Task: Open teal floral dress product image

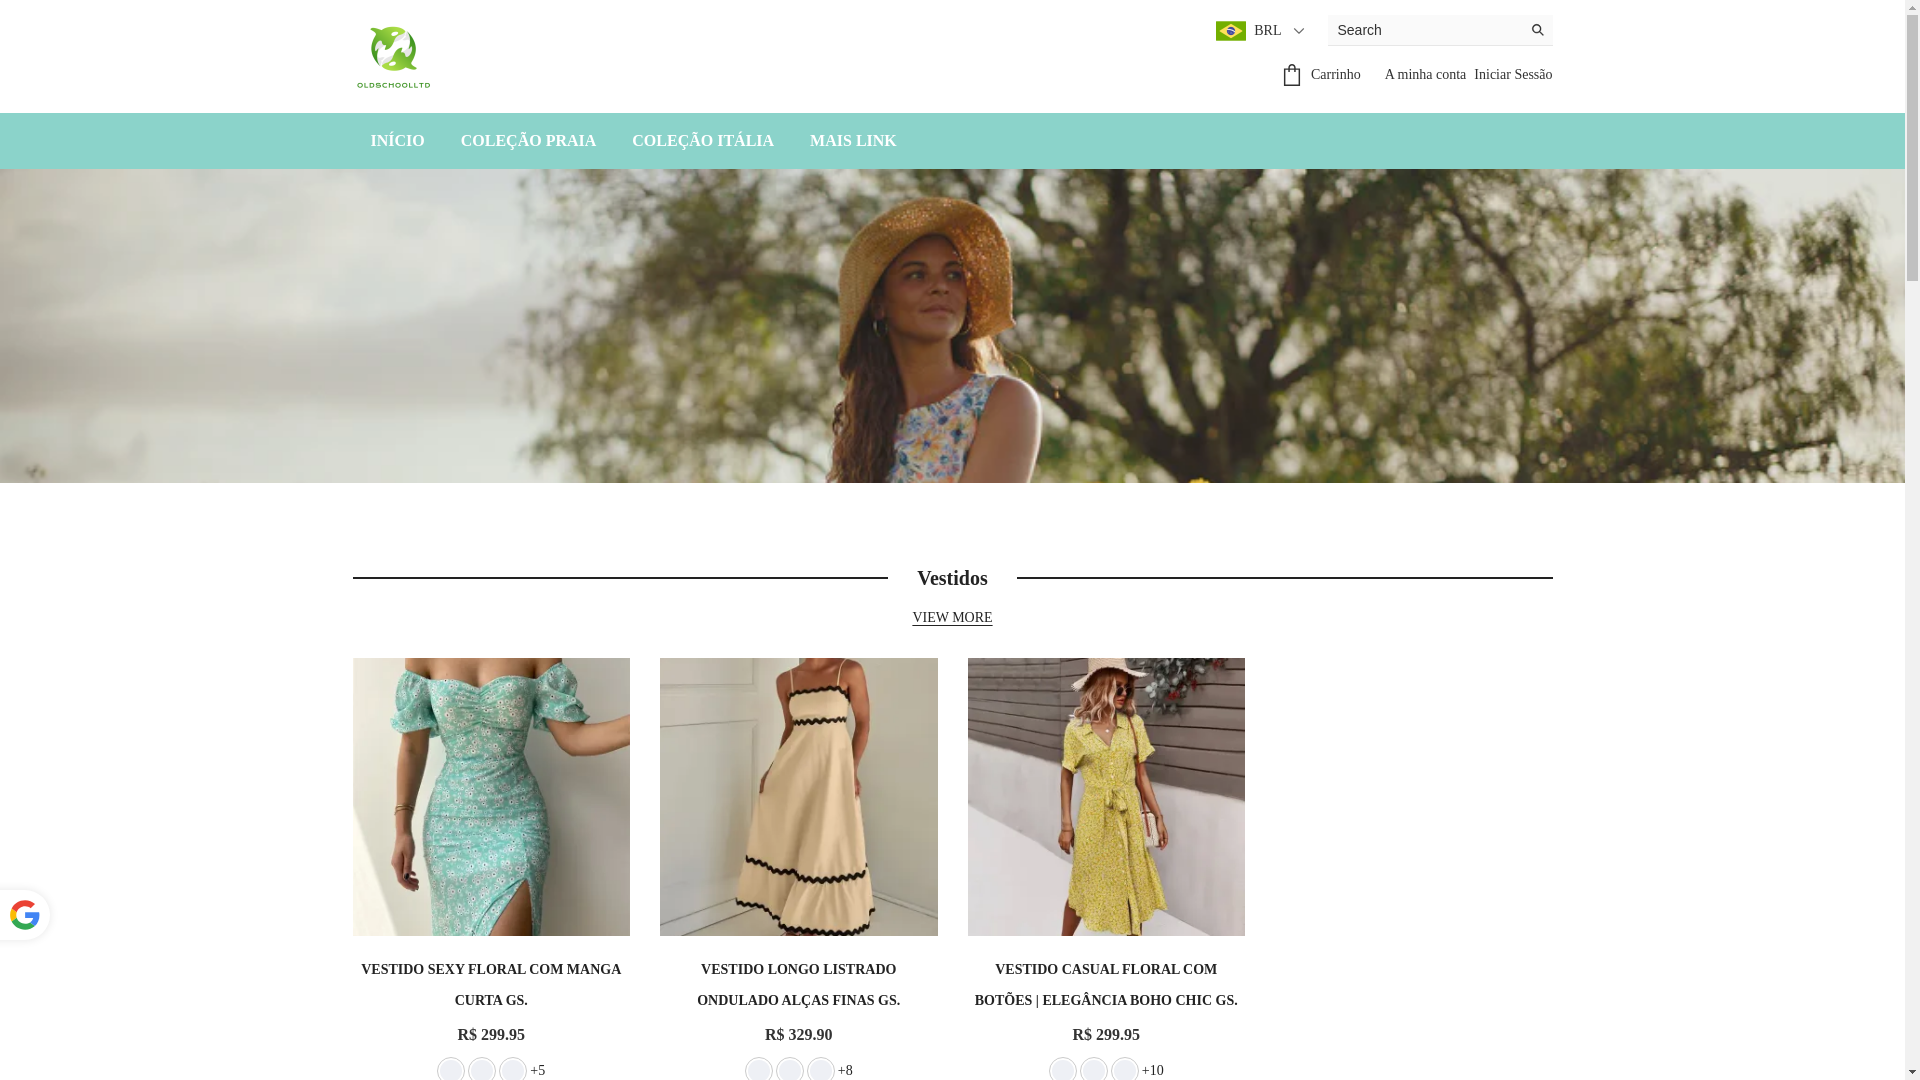Action: pyautogui.click(x=491, y=796)
